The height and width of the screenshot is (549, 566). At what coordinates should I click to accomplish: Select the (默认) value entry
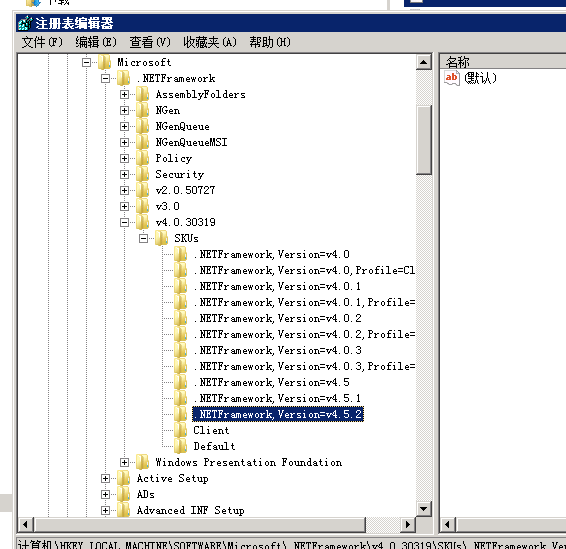tap(480, 78)
